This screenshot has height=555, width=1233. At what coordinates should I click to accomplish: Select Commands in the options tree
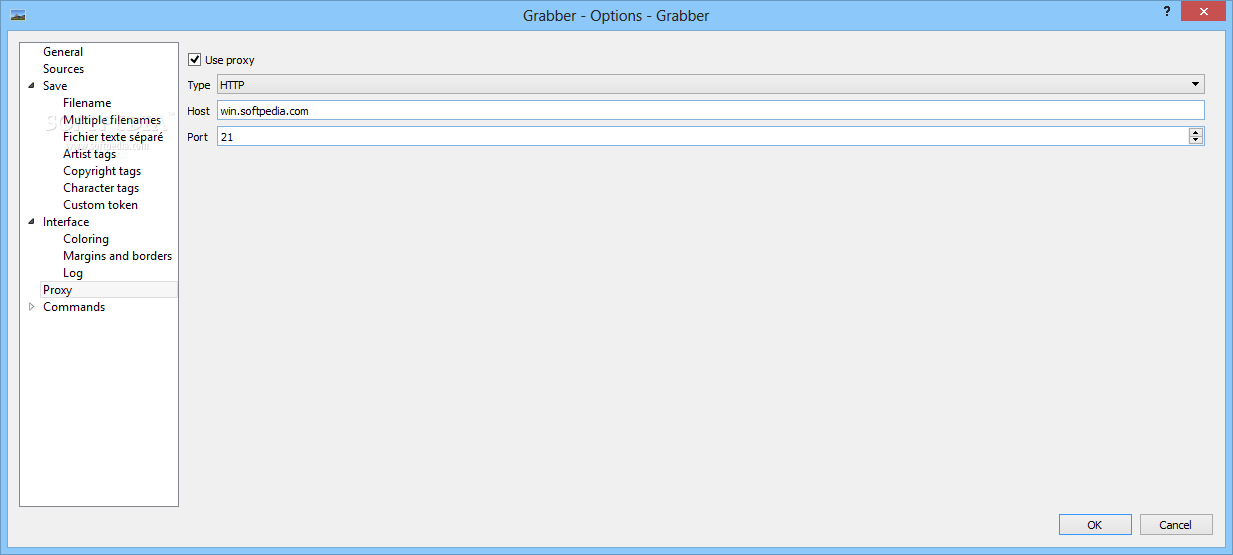[x=74, y=307]
